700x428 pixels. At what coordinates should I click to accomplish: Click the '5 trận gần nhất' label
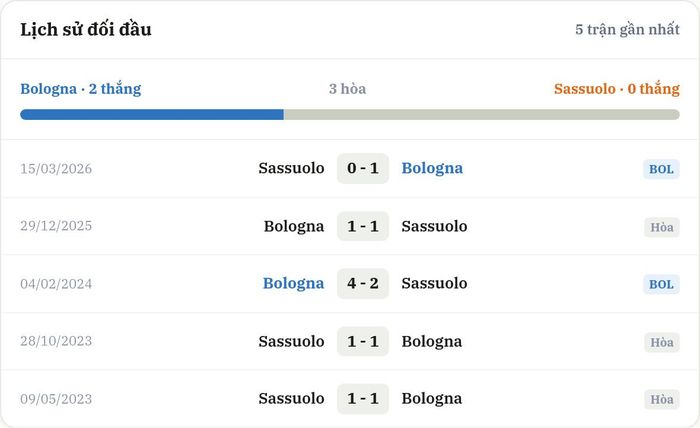[627, 29]
